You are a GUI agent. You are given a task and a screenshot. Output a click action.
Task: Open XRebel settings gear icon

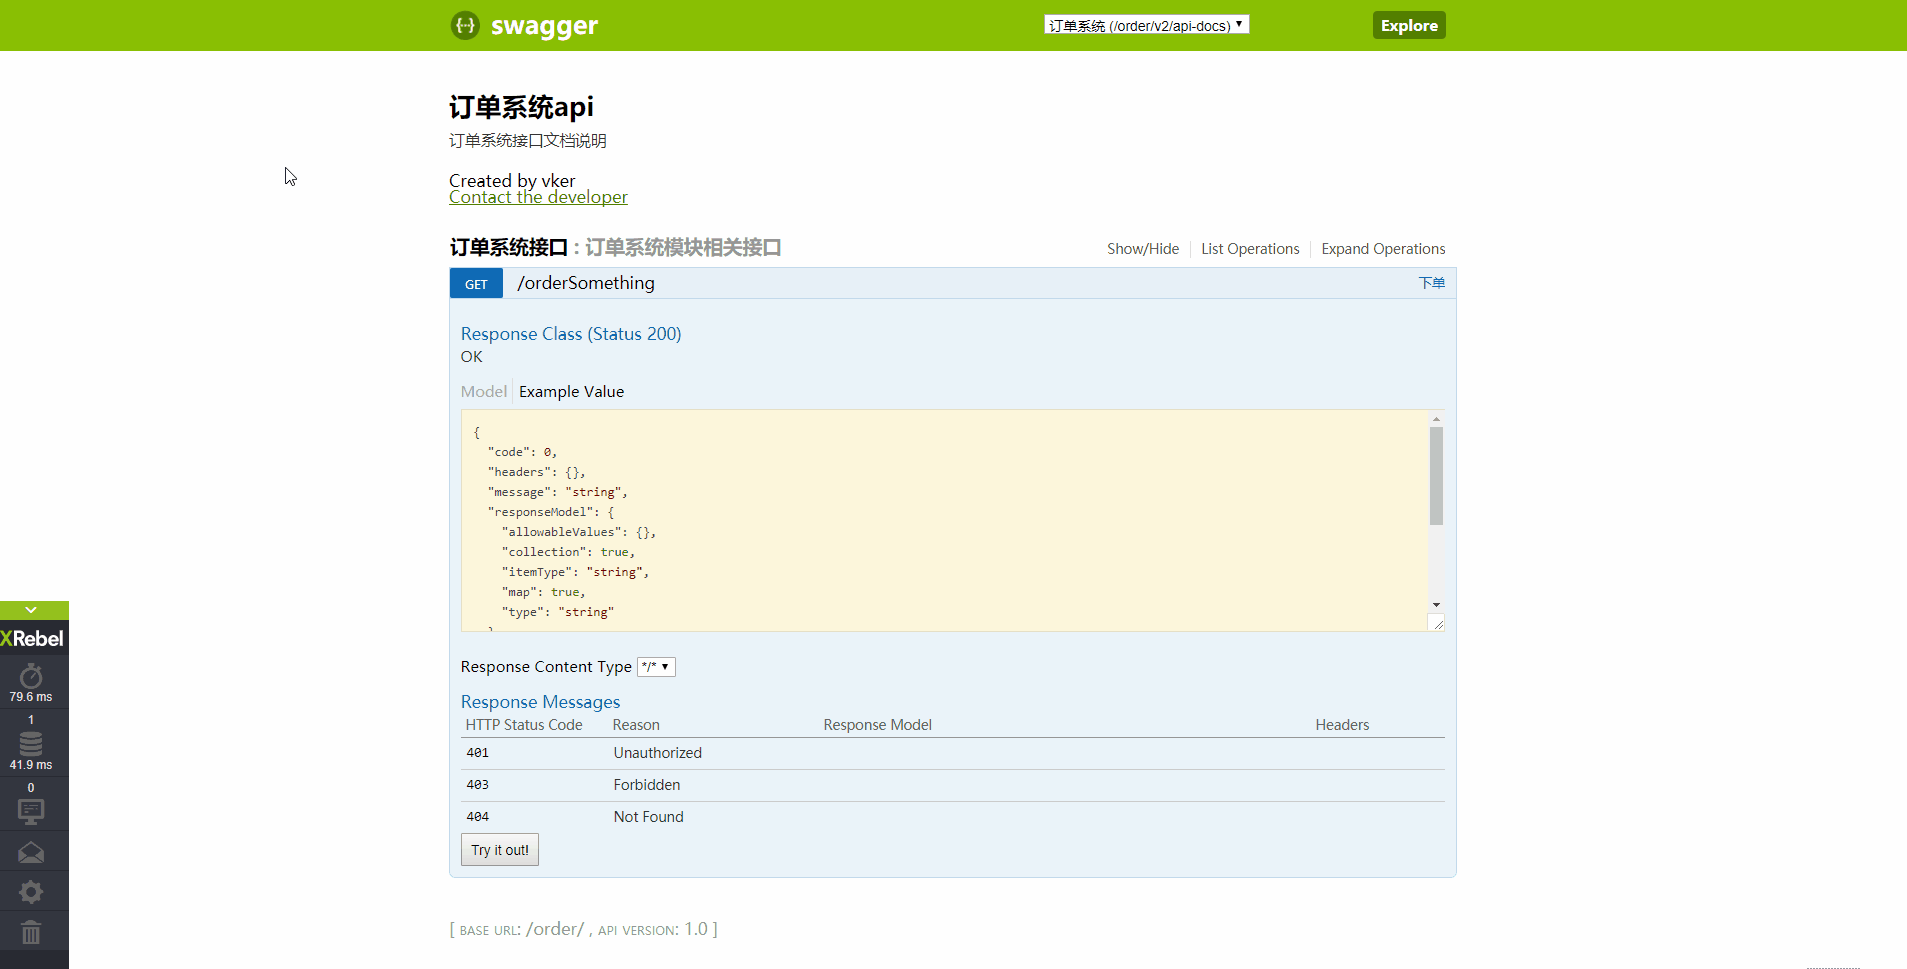pos(31,892)
